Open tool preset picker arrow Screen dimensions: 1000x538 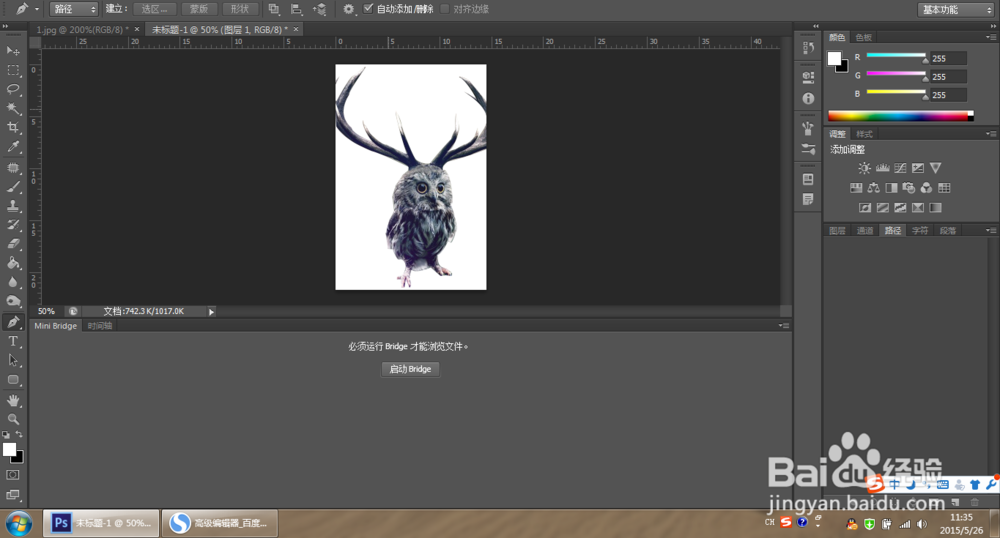click(37, 10)
